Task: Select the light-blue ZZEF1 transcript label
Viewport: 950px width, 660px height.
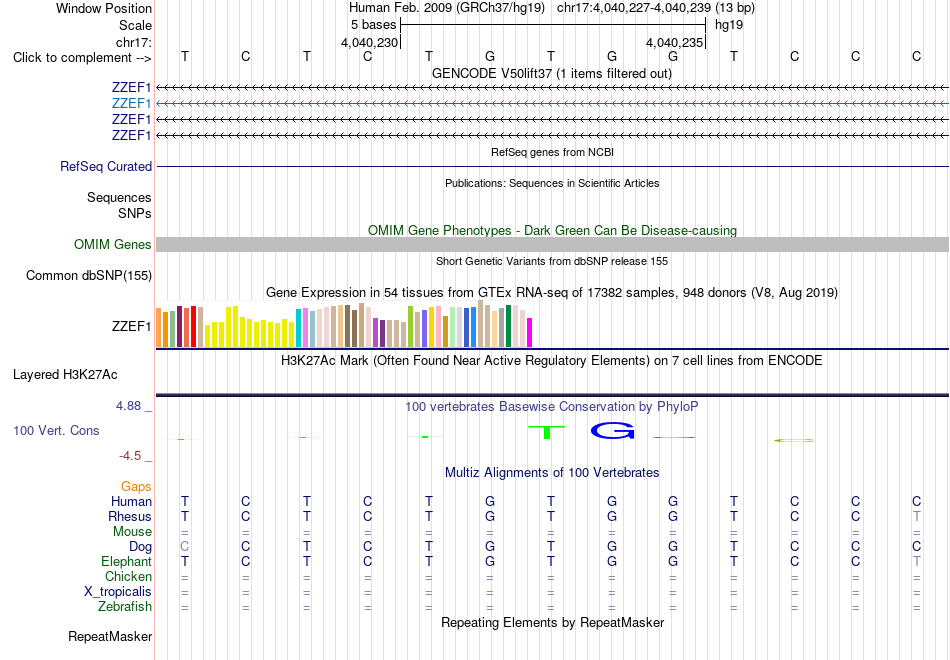Action: pyautogui.click(x=131, y=103)
